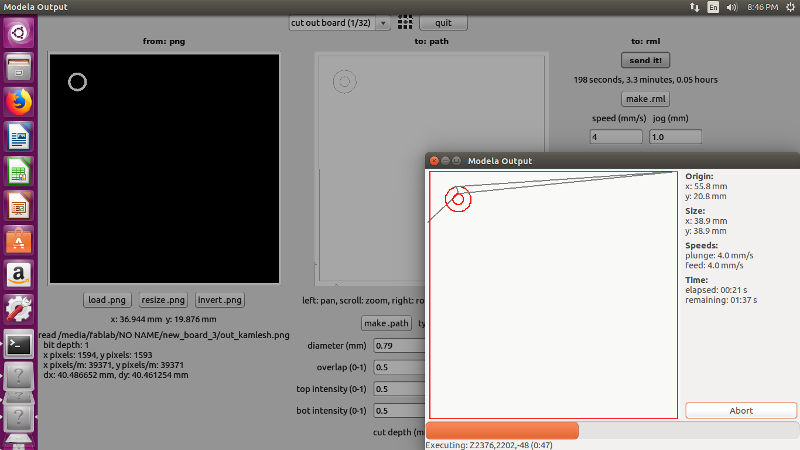Expand the cut out board dropdown arrow
Screen dimensions: 800x450
point(383,23)
